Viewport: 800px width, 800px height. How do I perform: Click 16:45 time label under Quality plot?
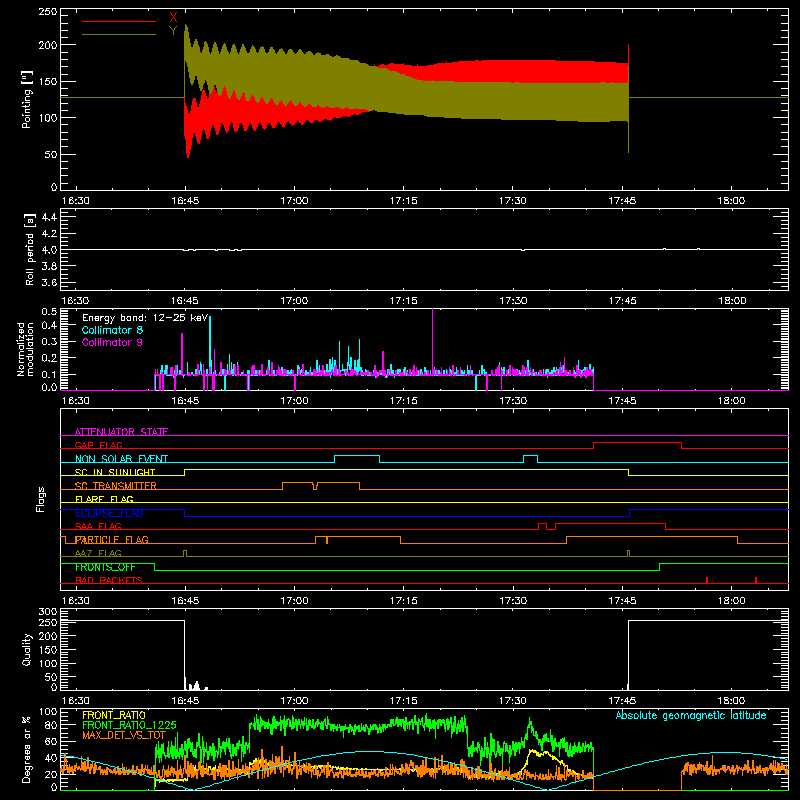[185, 701]
